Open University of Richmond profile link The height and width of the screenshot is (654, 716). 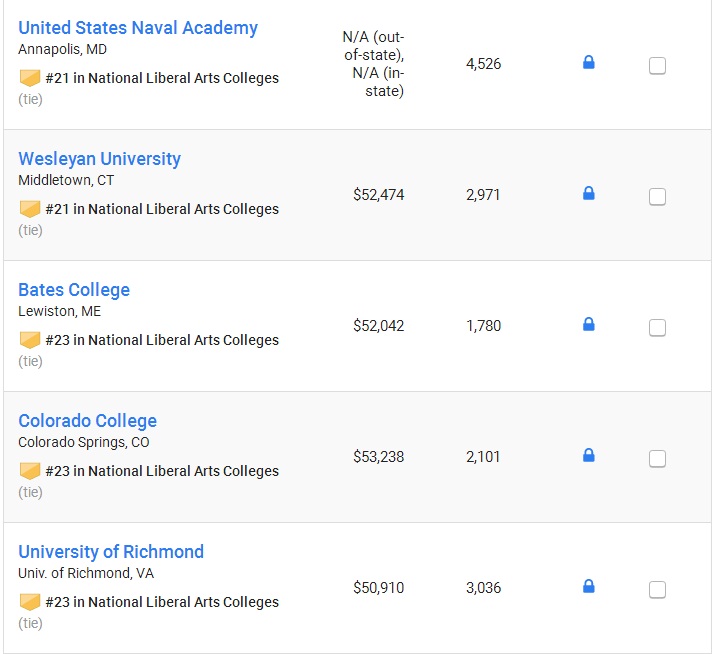(111, 552)
